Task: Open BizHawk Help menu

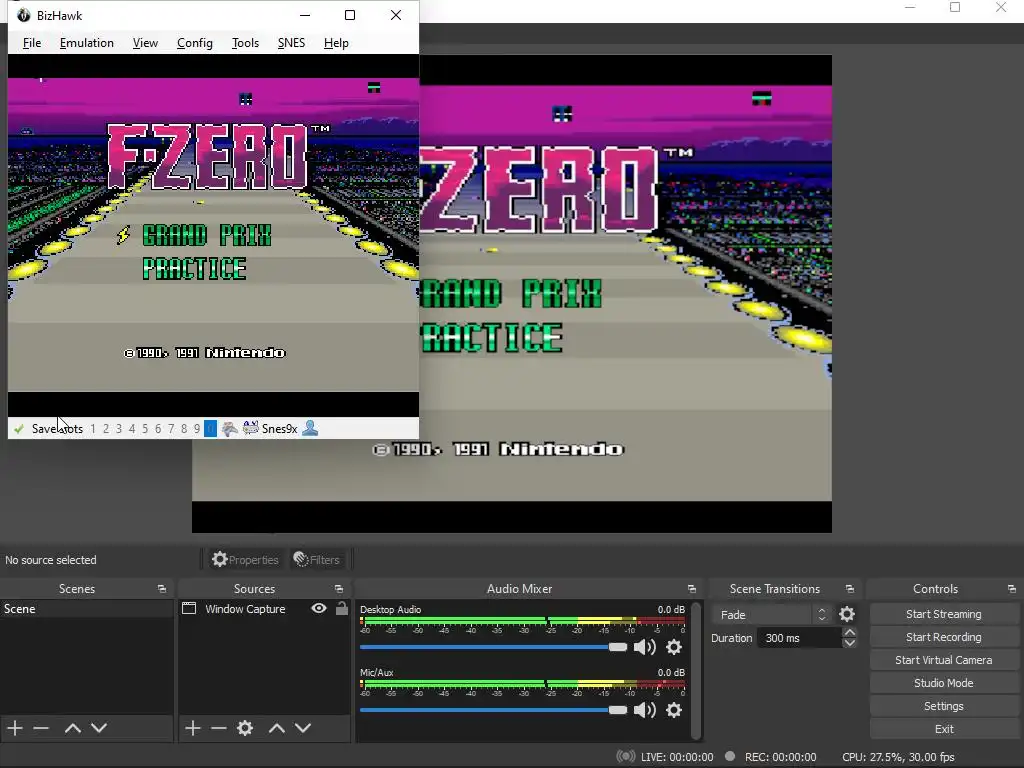Action: coord(336,42)
